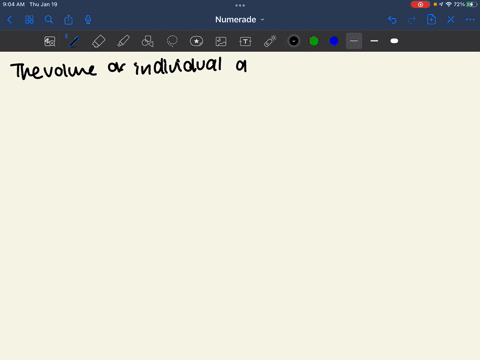
Task: Choose the black pen color
Action: 294,41
